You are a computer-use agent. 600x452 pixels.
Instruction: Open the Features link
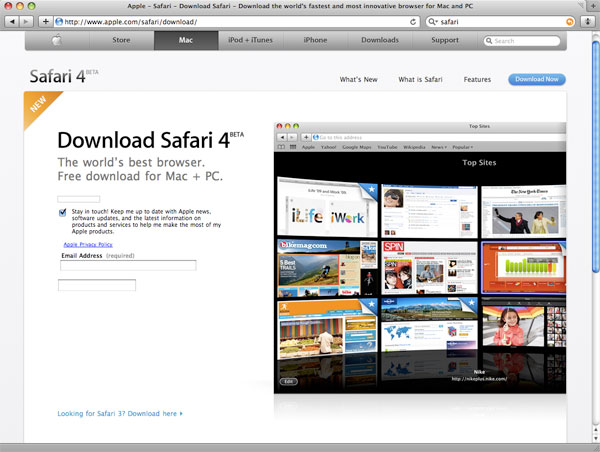pyautogui.click(x=477, y=80)
